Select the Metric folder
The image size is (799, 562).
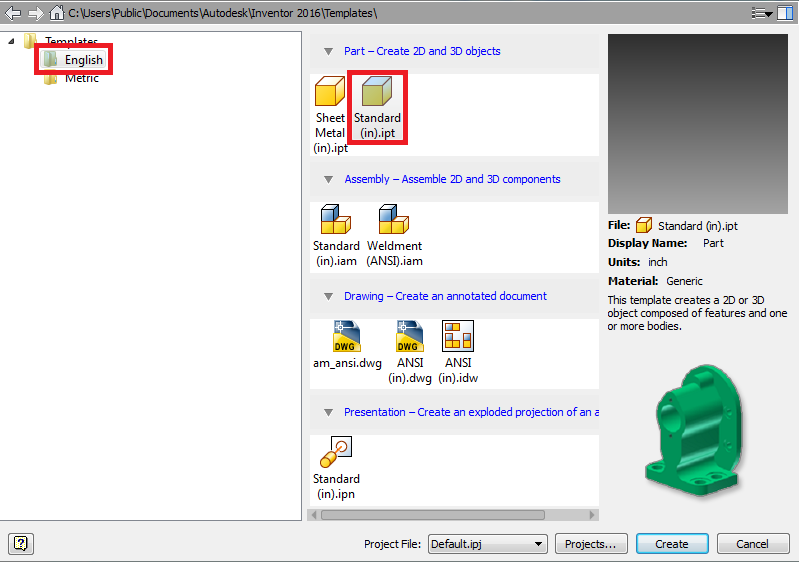pos(71,78)
